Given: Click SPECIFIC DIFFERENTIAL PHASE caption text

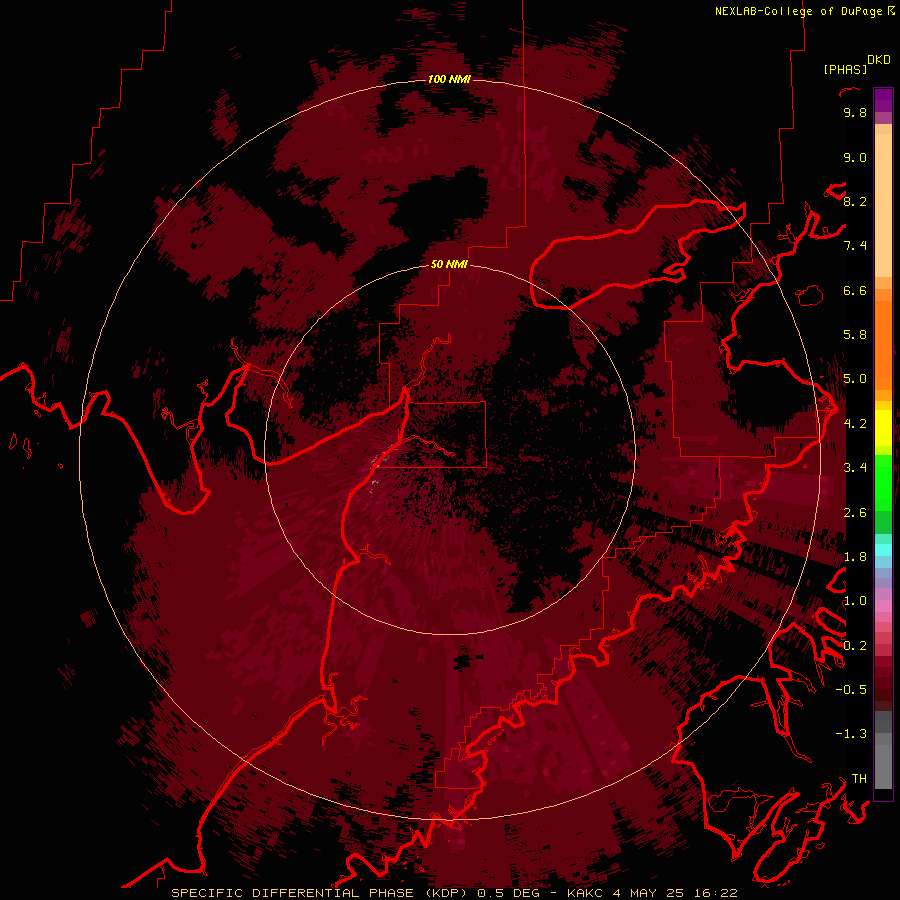Looking at the screenshot, I should coord(292,893).
